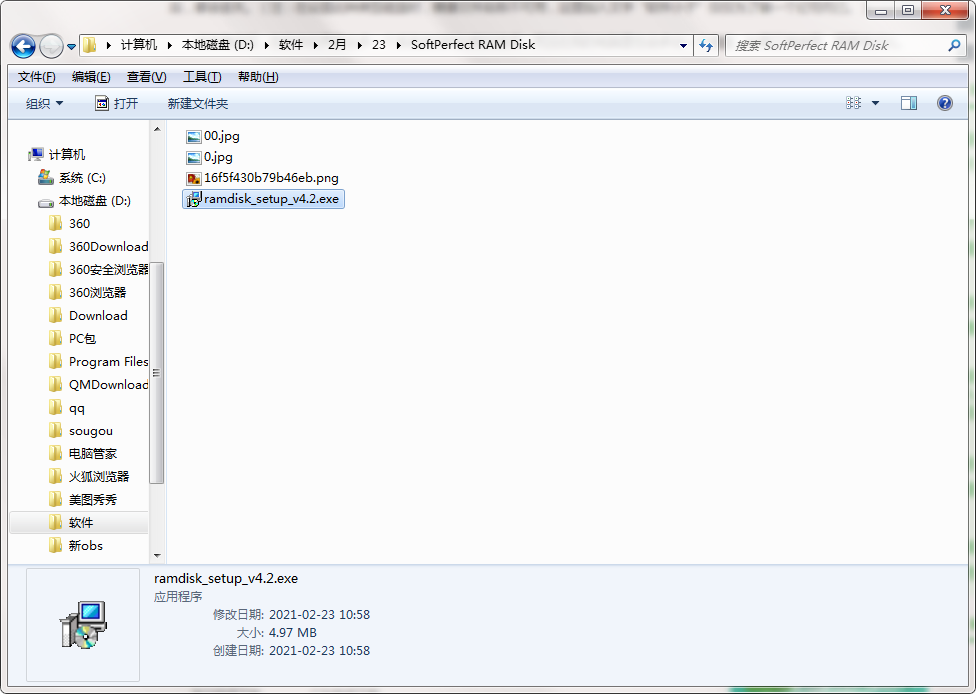Open help with the blue question icon

(944, 103)
